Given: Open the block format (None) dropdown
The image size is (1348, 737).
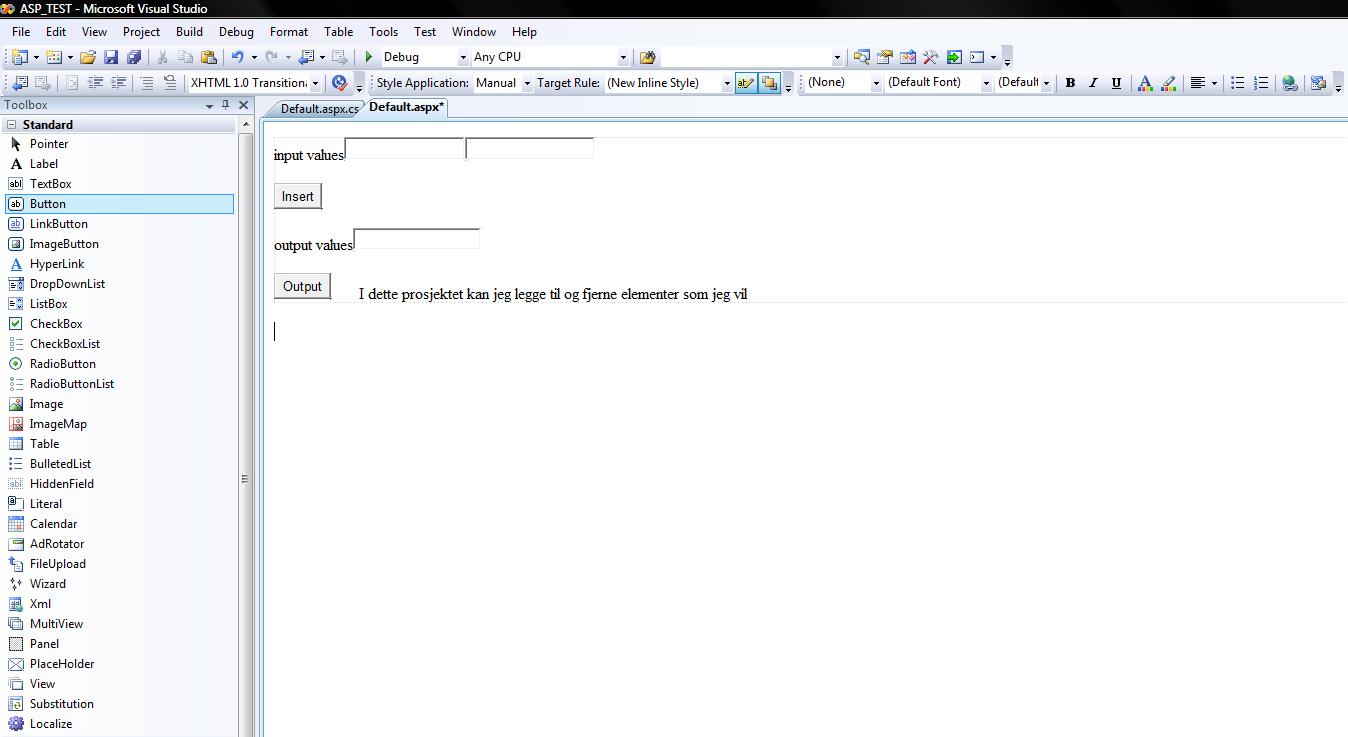Looking at the screenshot, I should (876, 83).
